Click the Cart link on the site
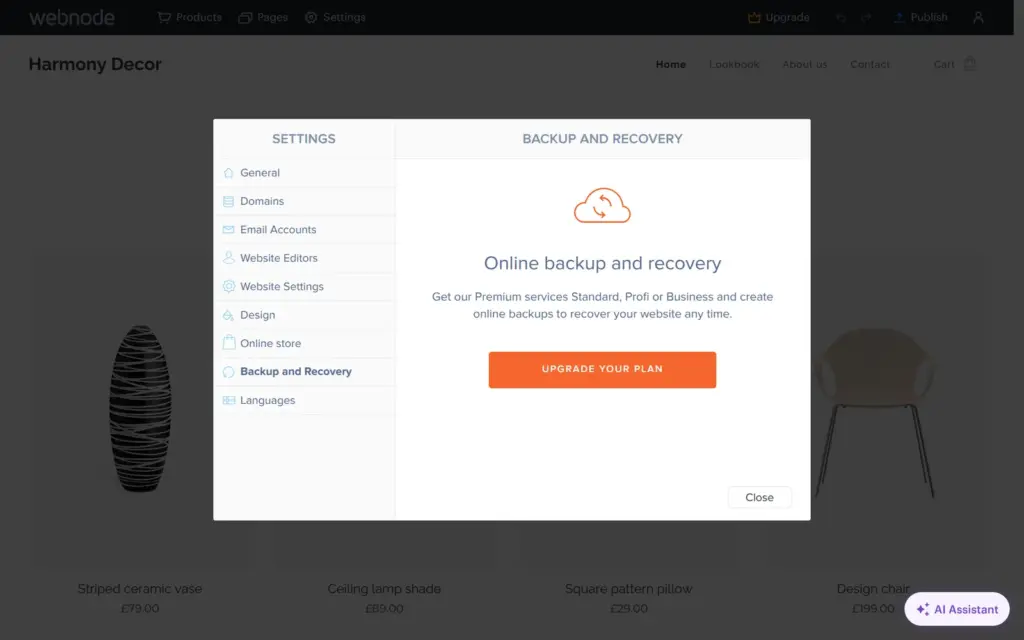Screen dimensions: 1024x640 pyautogui.click(x=944, y=64)
